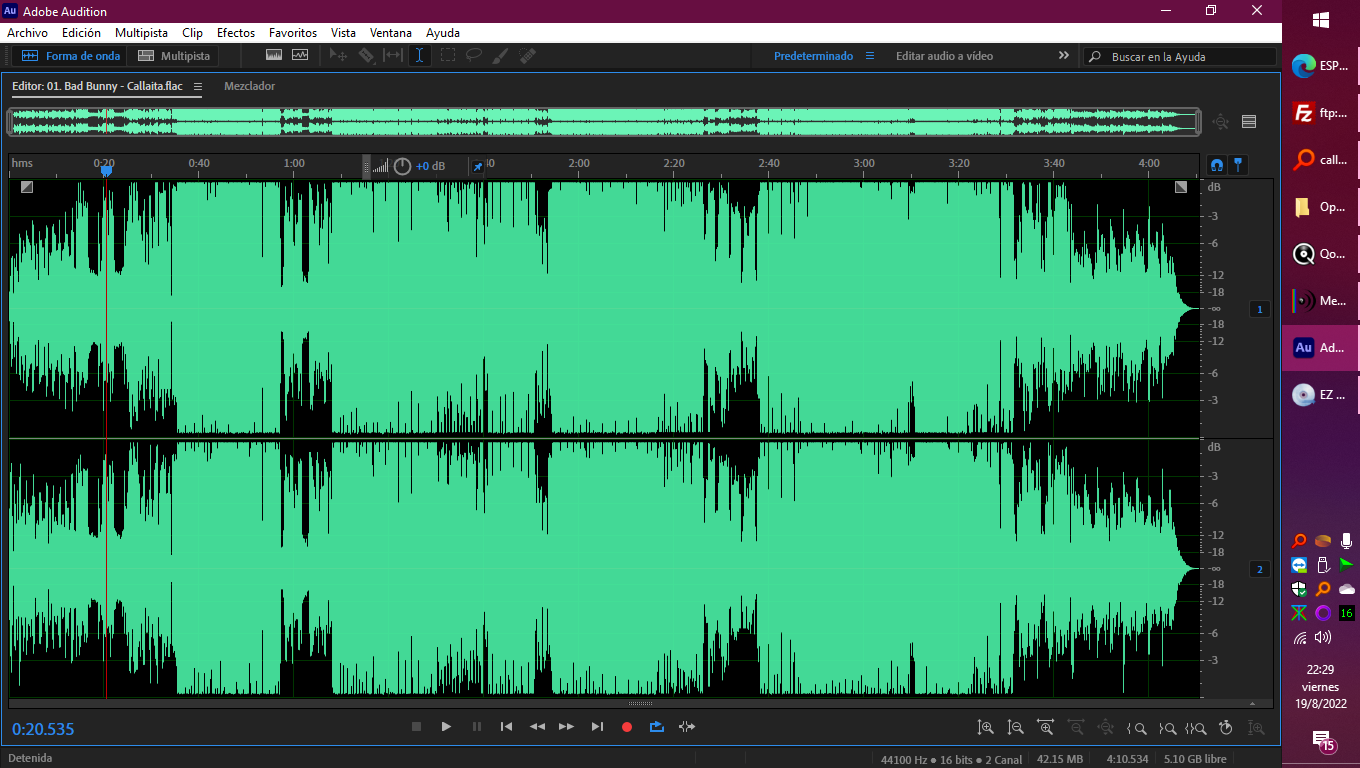Select Editar audio a vídeo workspace
The width and height of the screenshot is (1360, 768).
tap(944, 56)
